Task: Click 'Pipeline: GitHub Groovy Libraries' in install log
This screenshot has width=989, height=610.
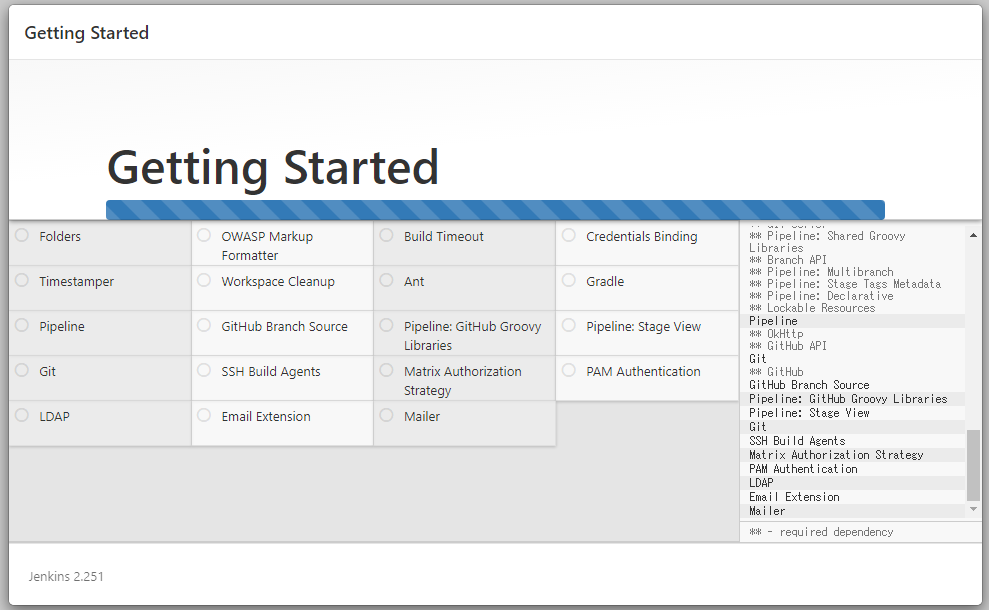Action: point(848,399)
